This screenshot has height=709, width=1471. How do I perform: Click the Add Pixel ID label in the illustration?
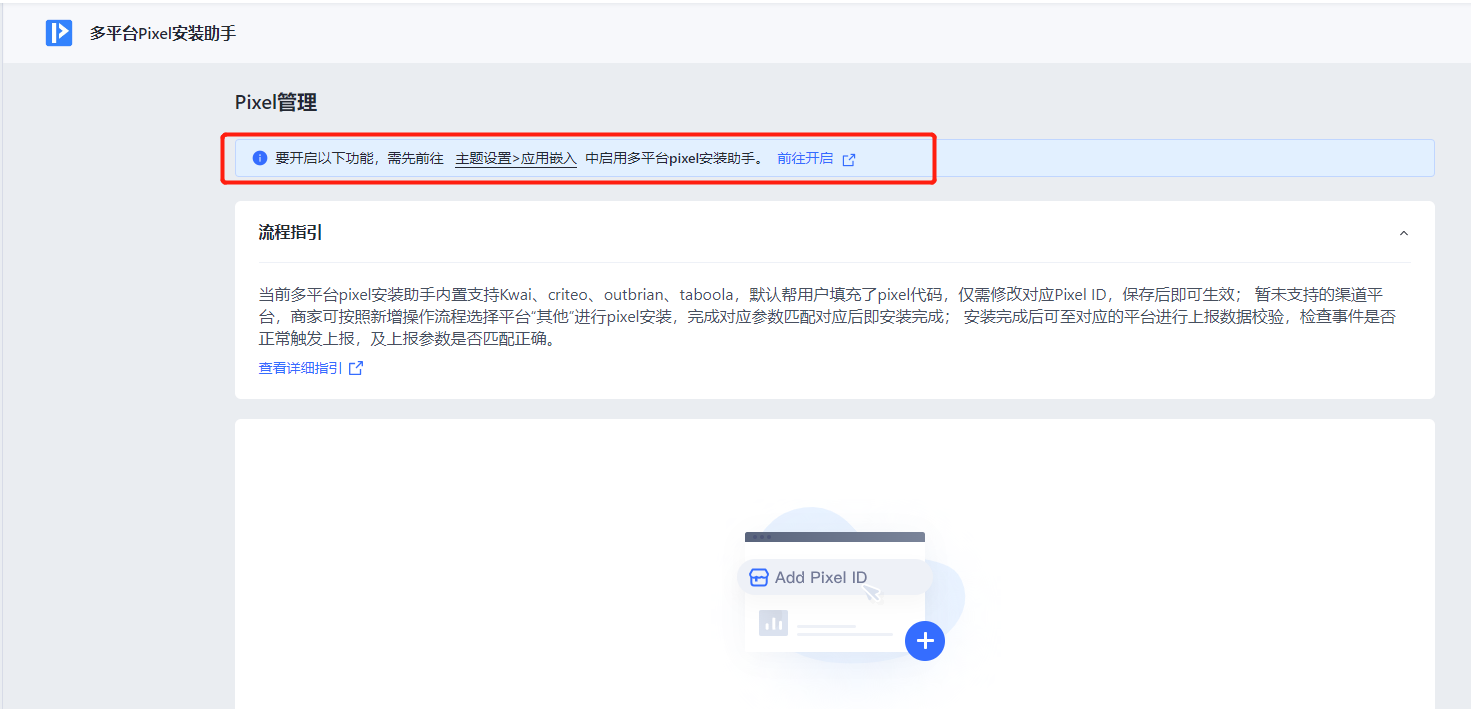821,577
